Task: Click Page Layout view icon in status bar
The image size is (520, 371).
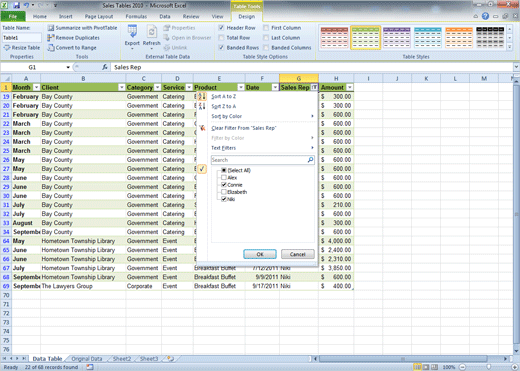Action: (x=426, y=367)
